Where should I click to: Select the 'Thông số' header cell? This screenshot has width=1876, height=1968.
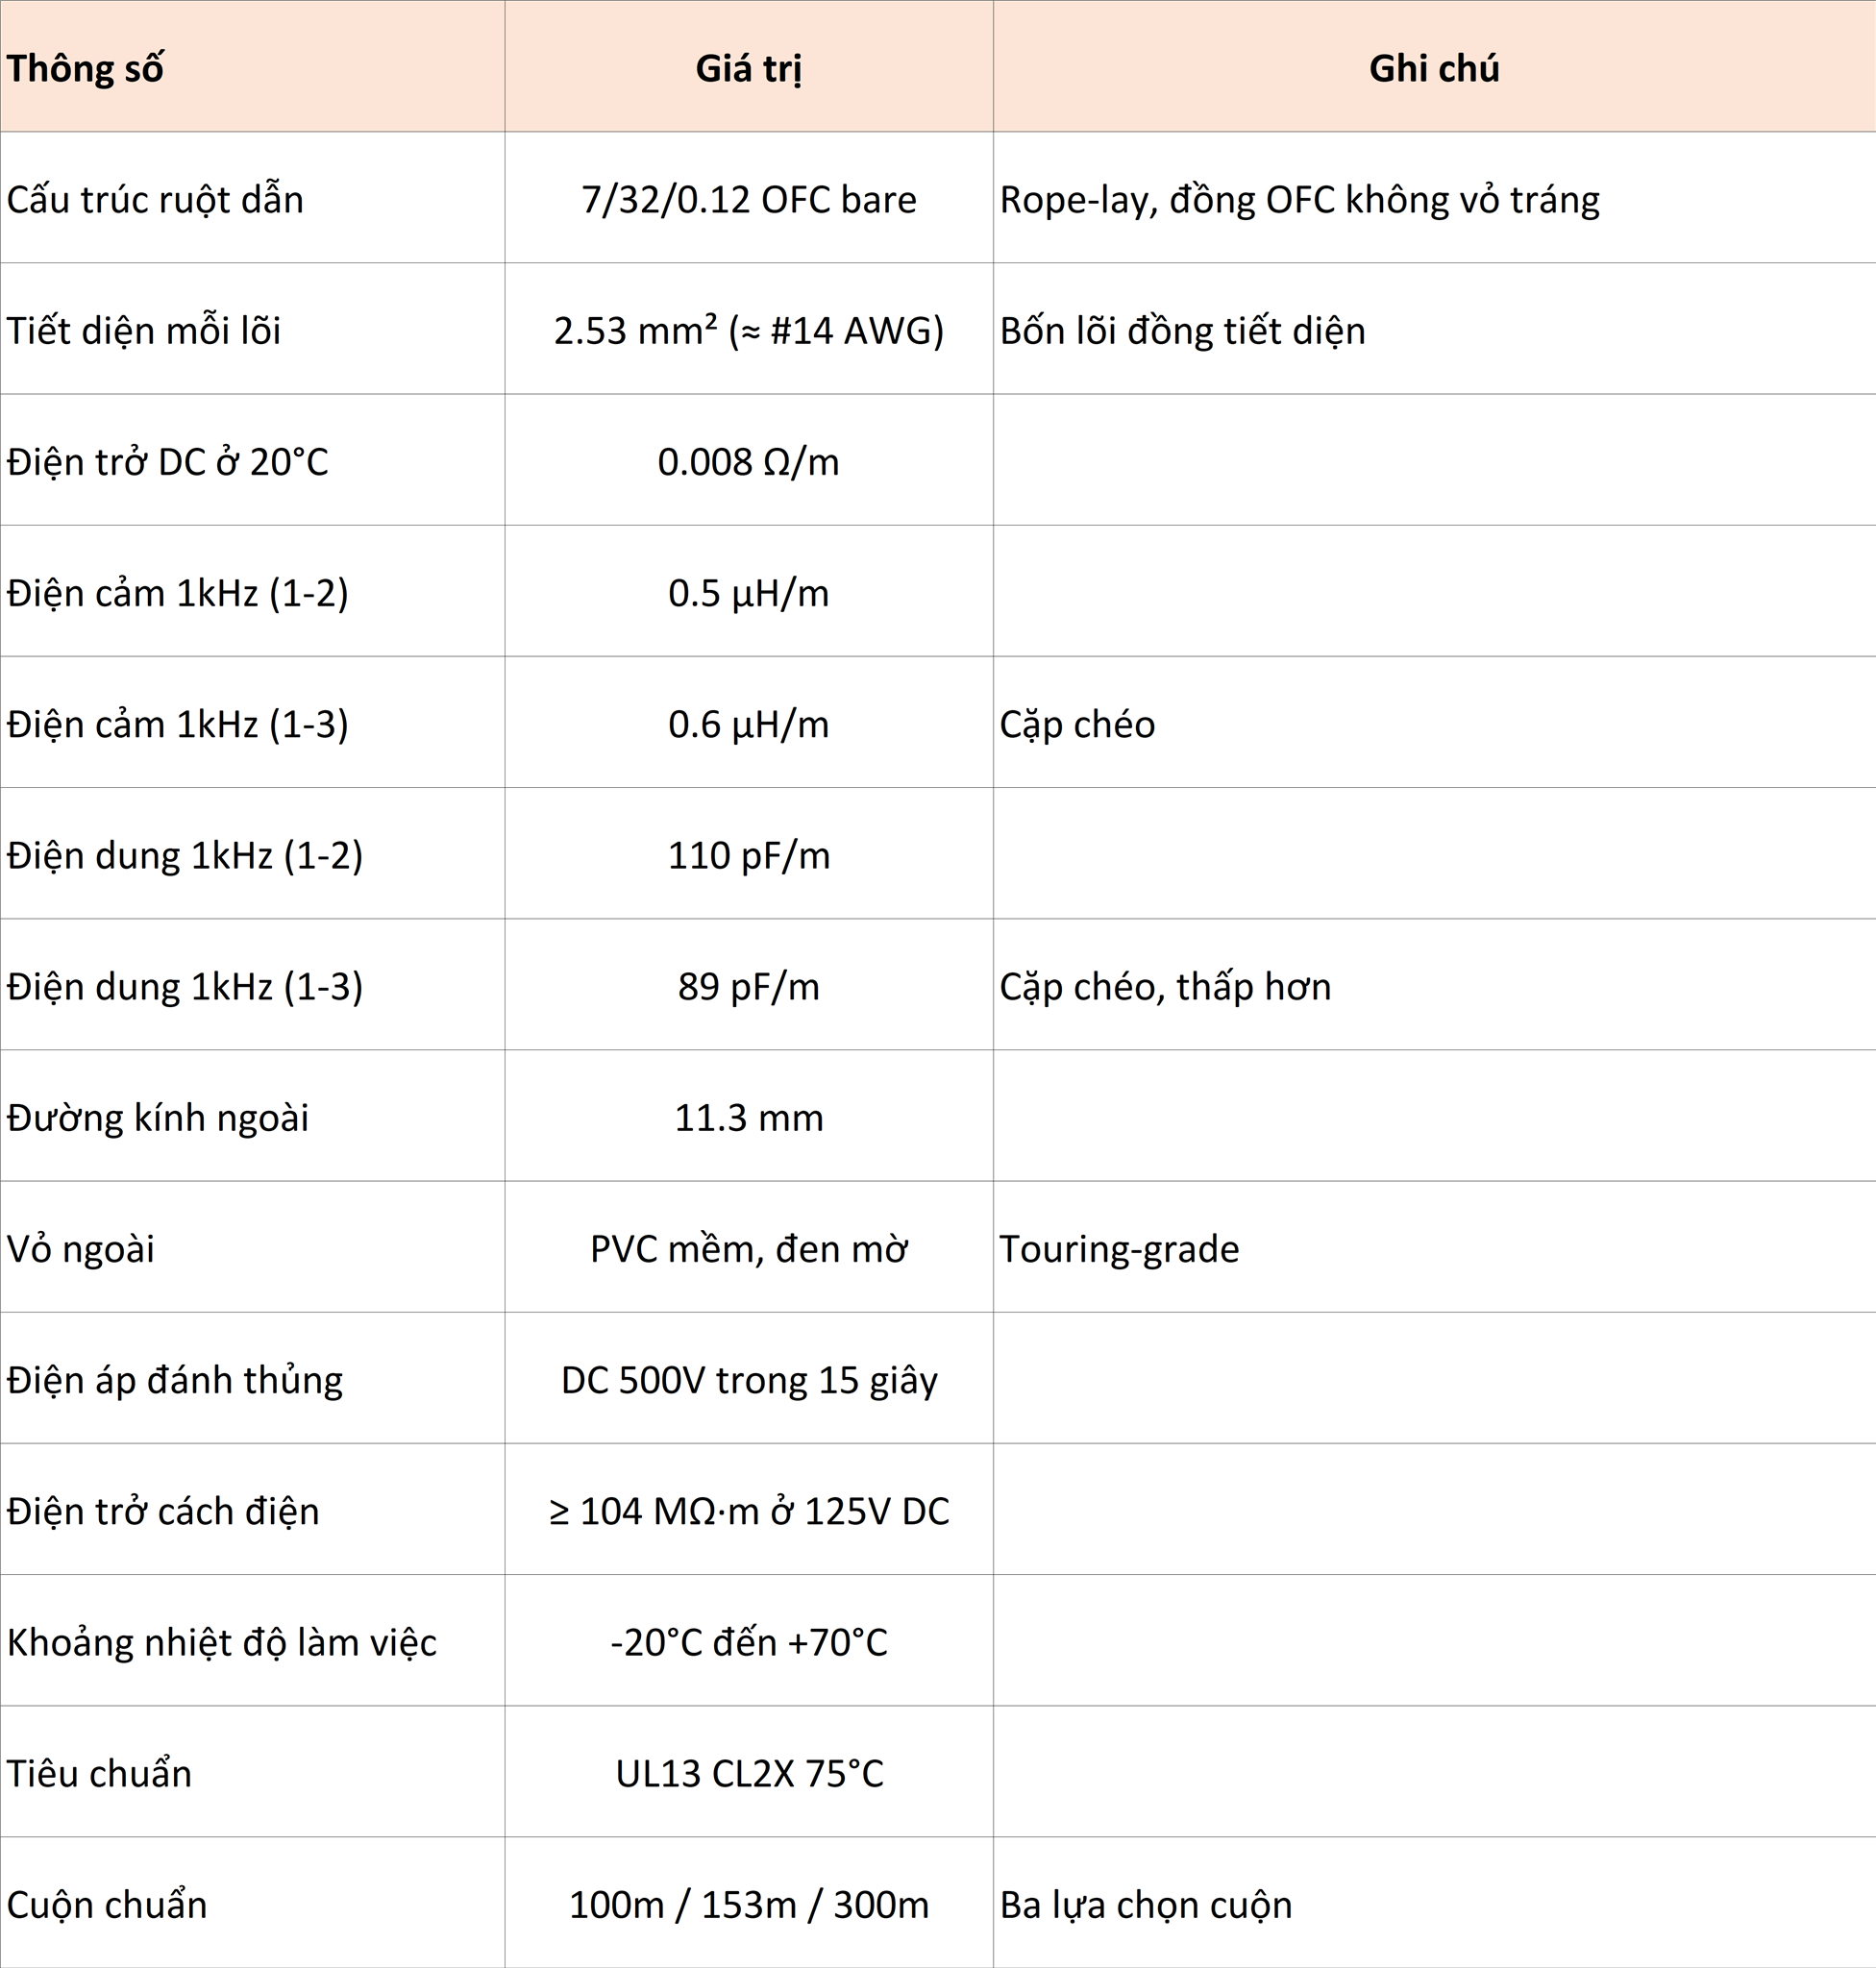[x=252, y=66]
